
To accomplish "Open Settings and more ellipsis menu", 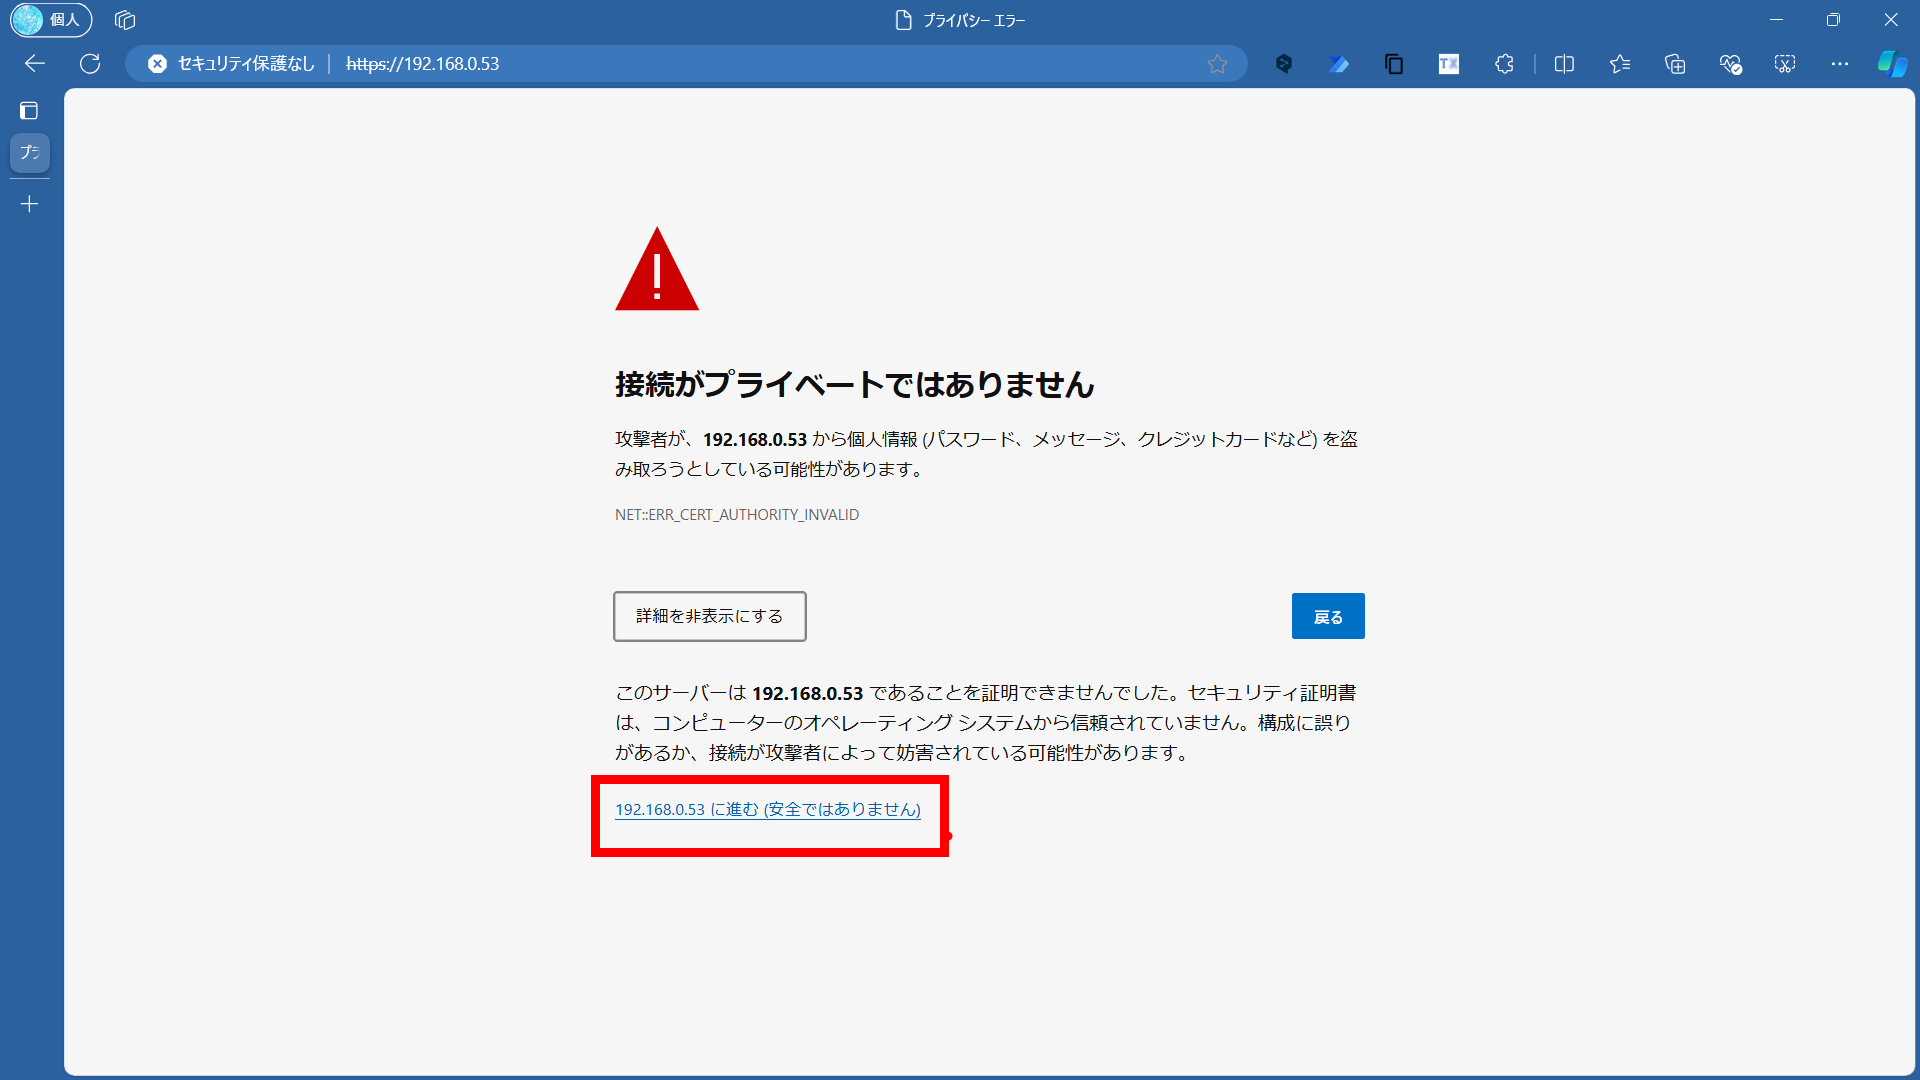I will (1840, 64).
